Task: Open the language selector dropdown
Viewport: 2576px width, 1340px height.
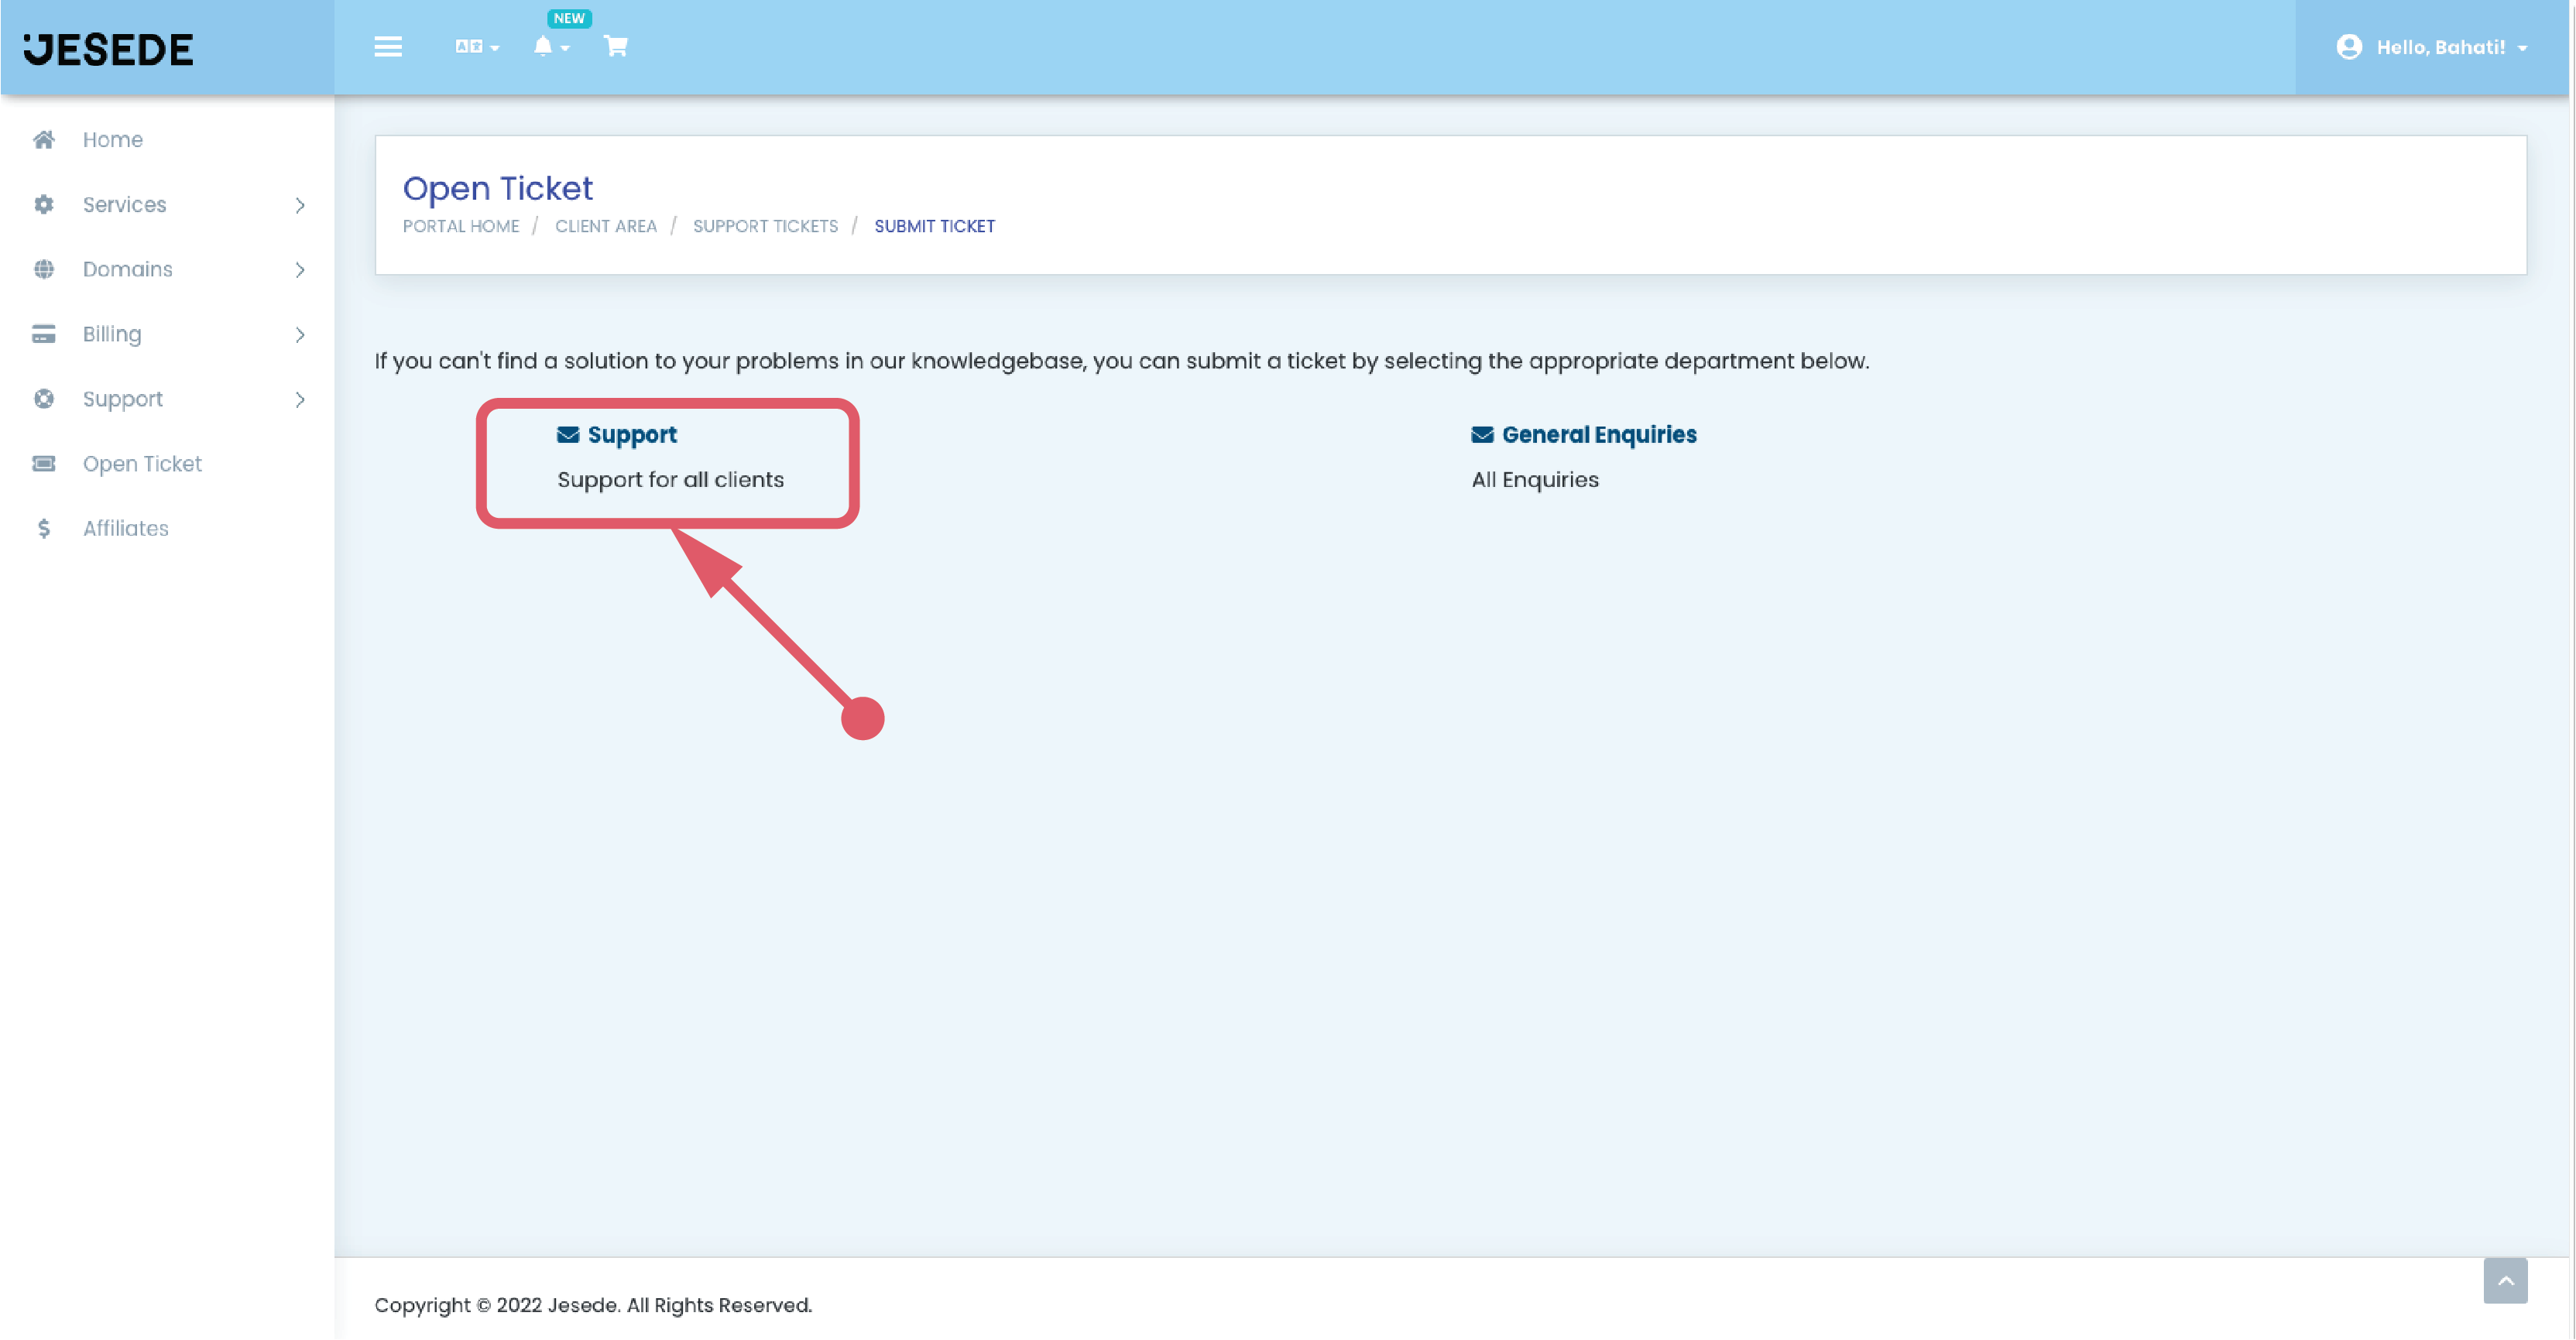Action: coord(476,47)
